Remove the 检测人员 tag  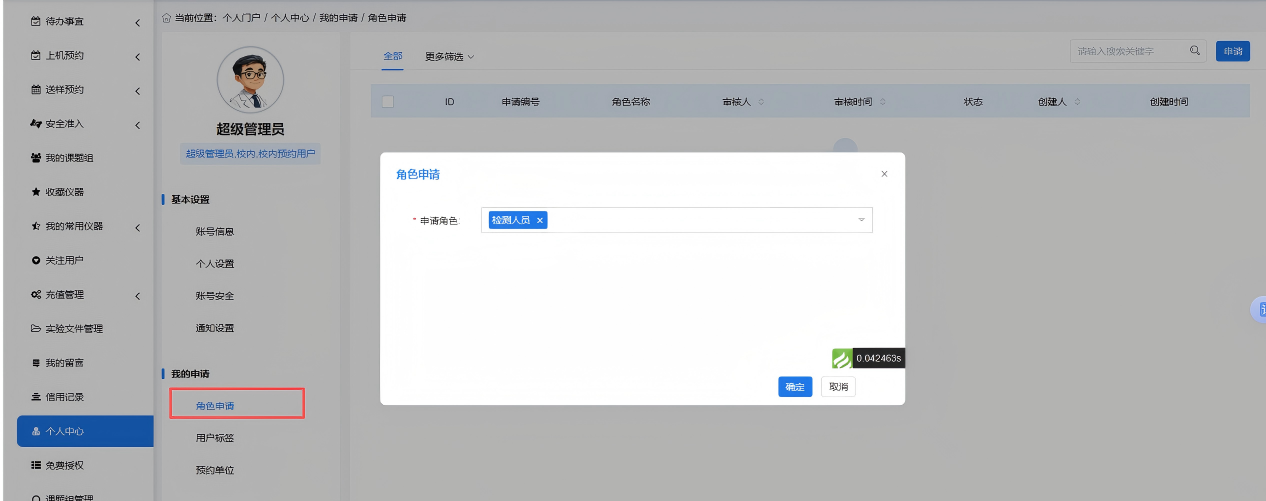[x=540, y=220]
